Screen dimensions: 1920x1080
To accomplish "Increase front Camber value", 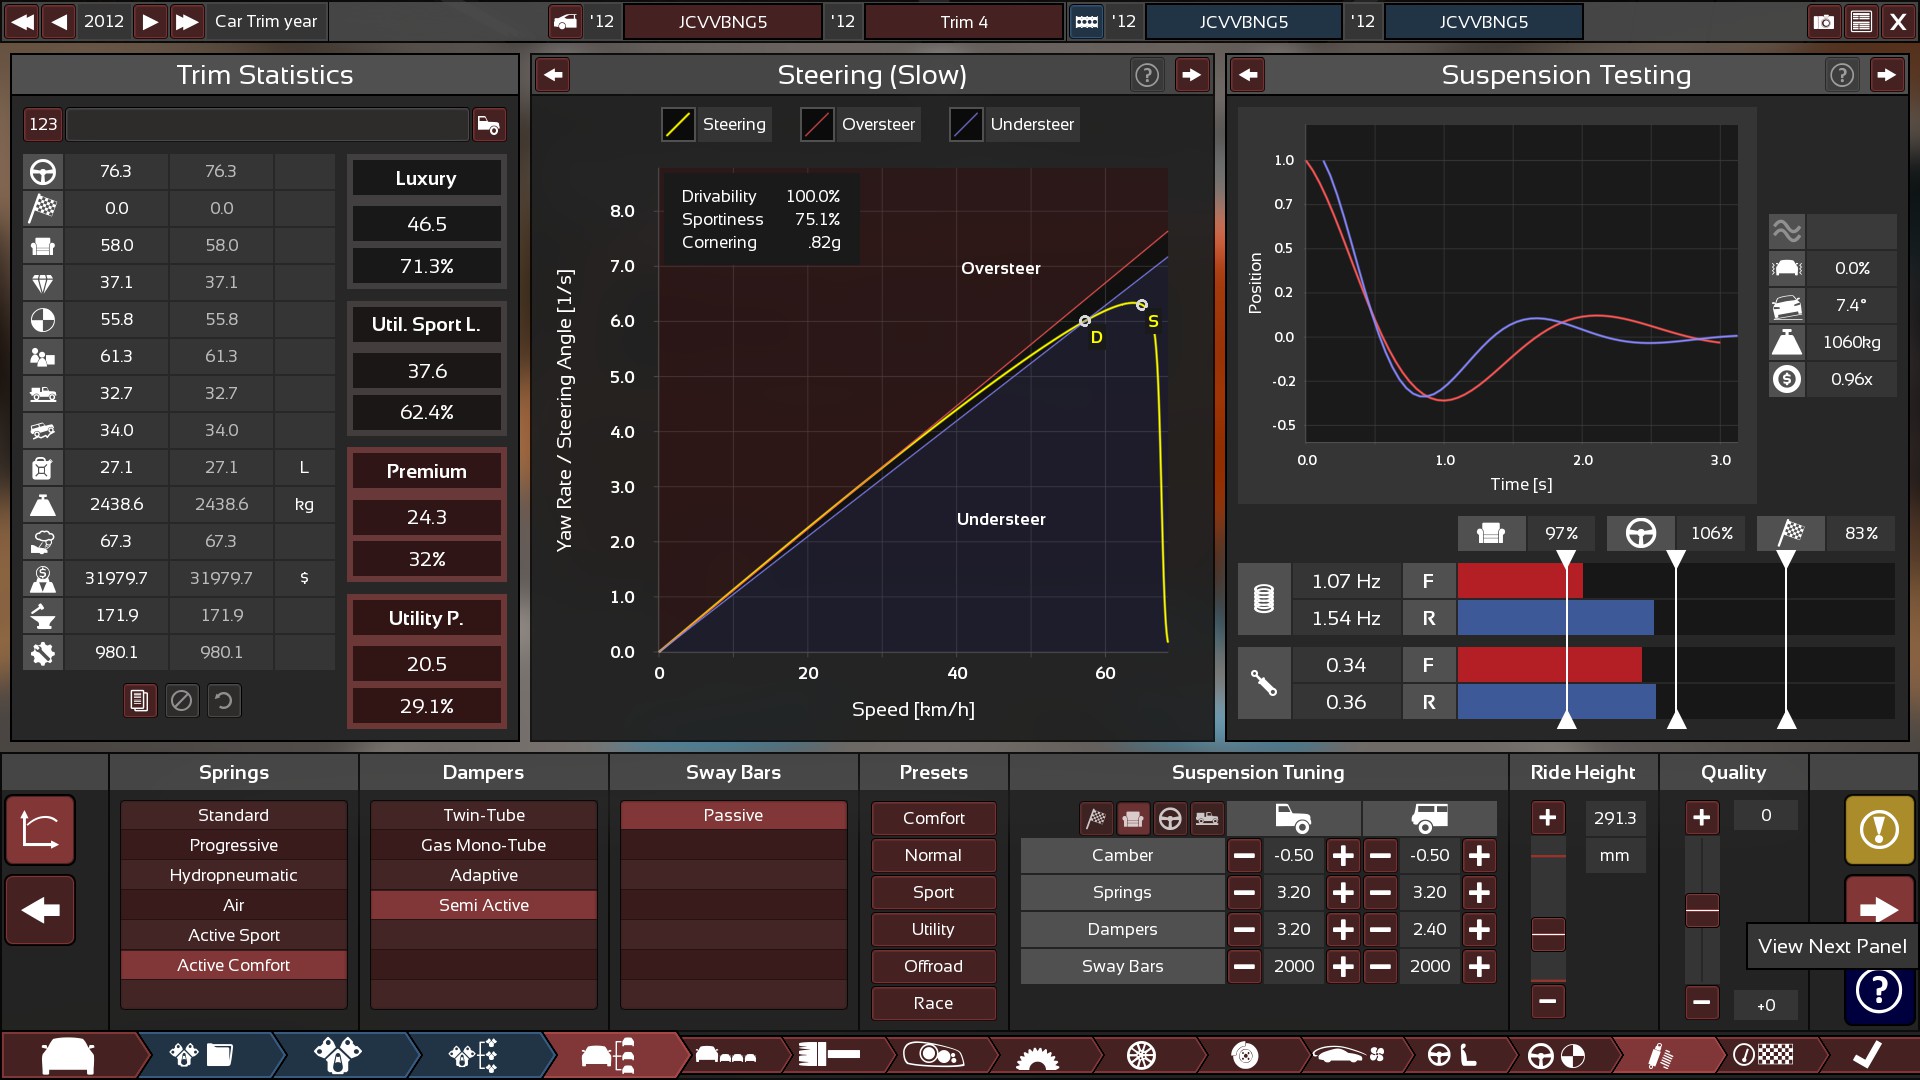I will point(1343,856).
